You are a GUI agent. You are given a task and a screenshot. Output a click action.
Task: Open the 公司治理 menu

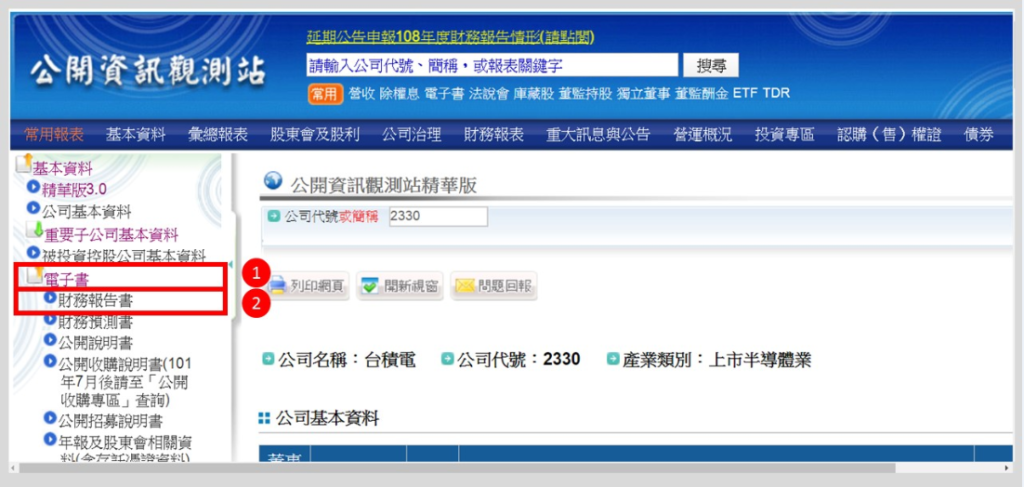tap(412, 135)
